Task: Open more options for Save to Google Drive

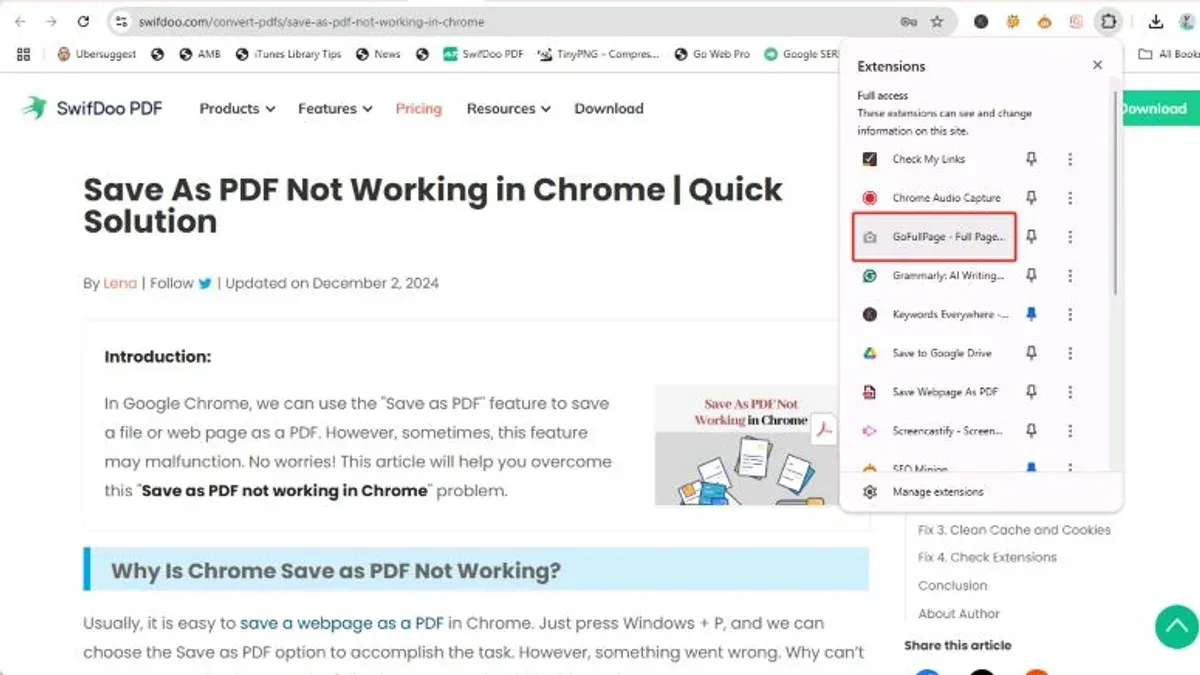Action: 1070,353
